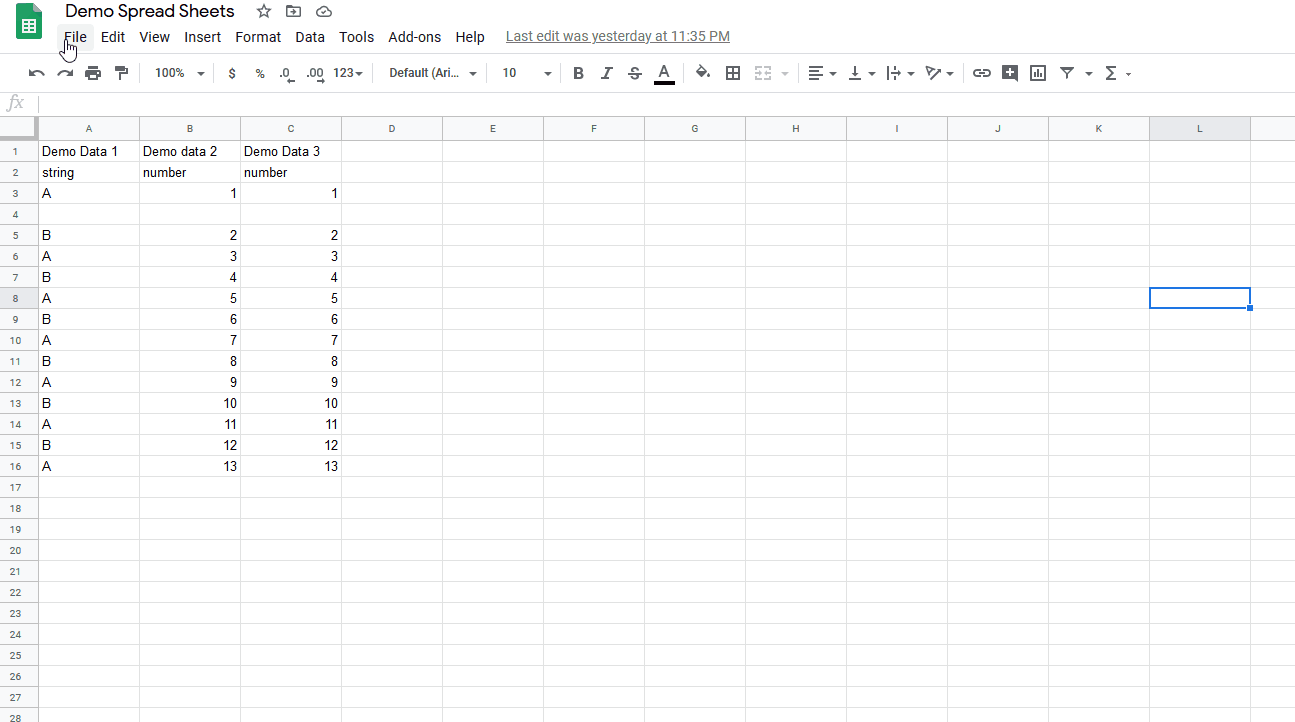This screenshot has width=1295, height=722.
Task: Create a filter with funnel icon
Action: tap(1067, 73)
